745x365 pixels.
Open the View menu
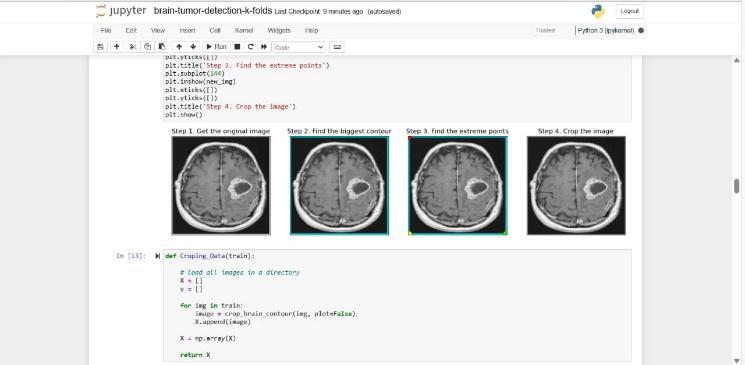[158, 30]
